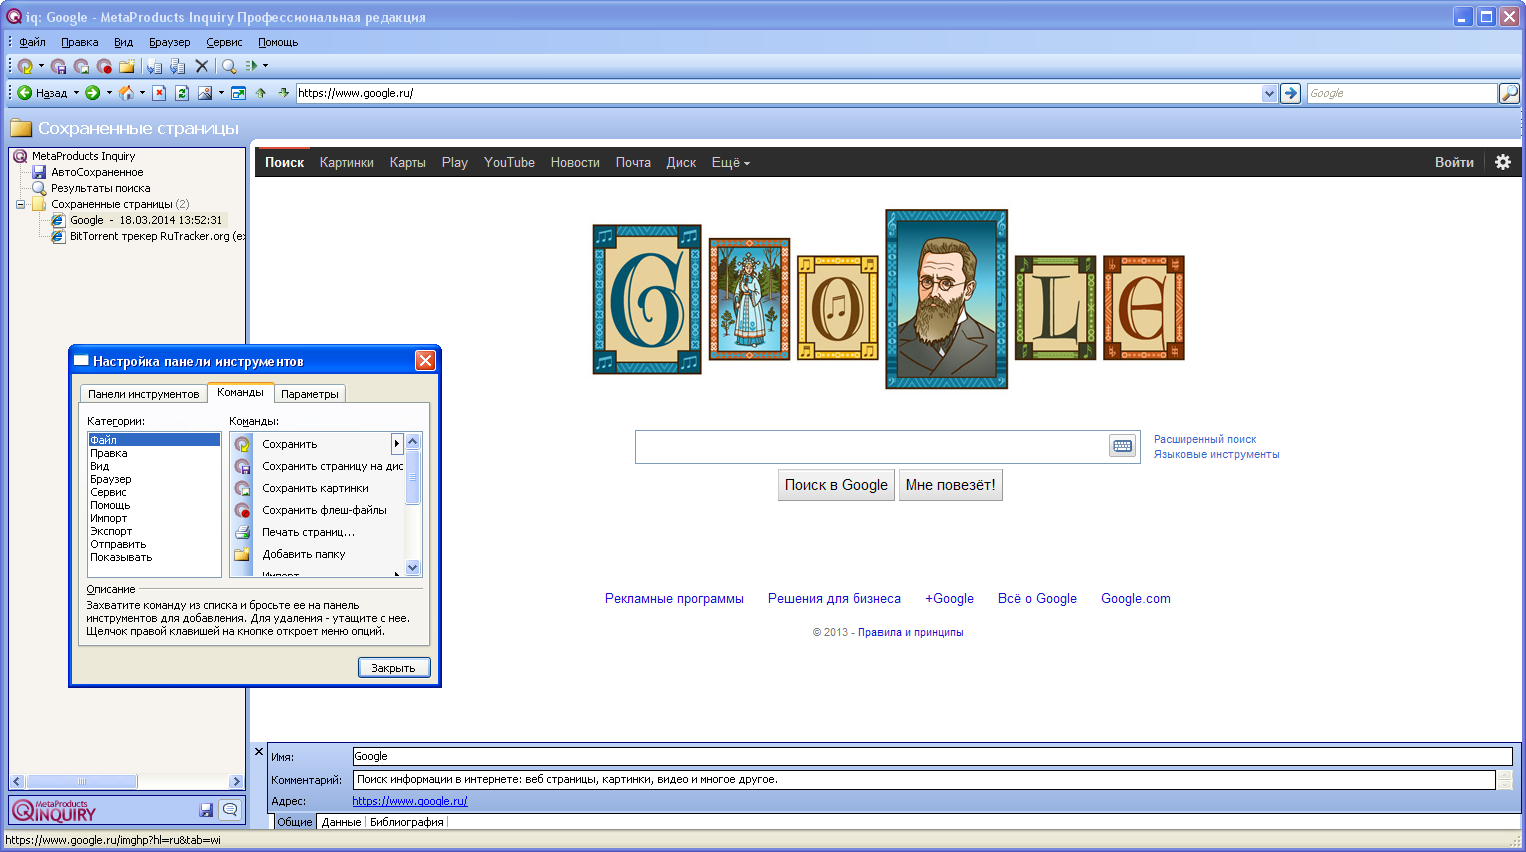The image size is (1526, 852).
Task: Click the Мне повезёт! button
Action: [x=950, y=485]
